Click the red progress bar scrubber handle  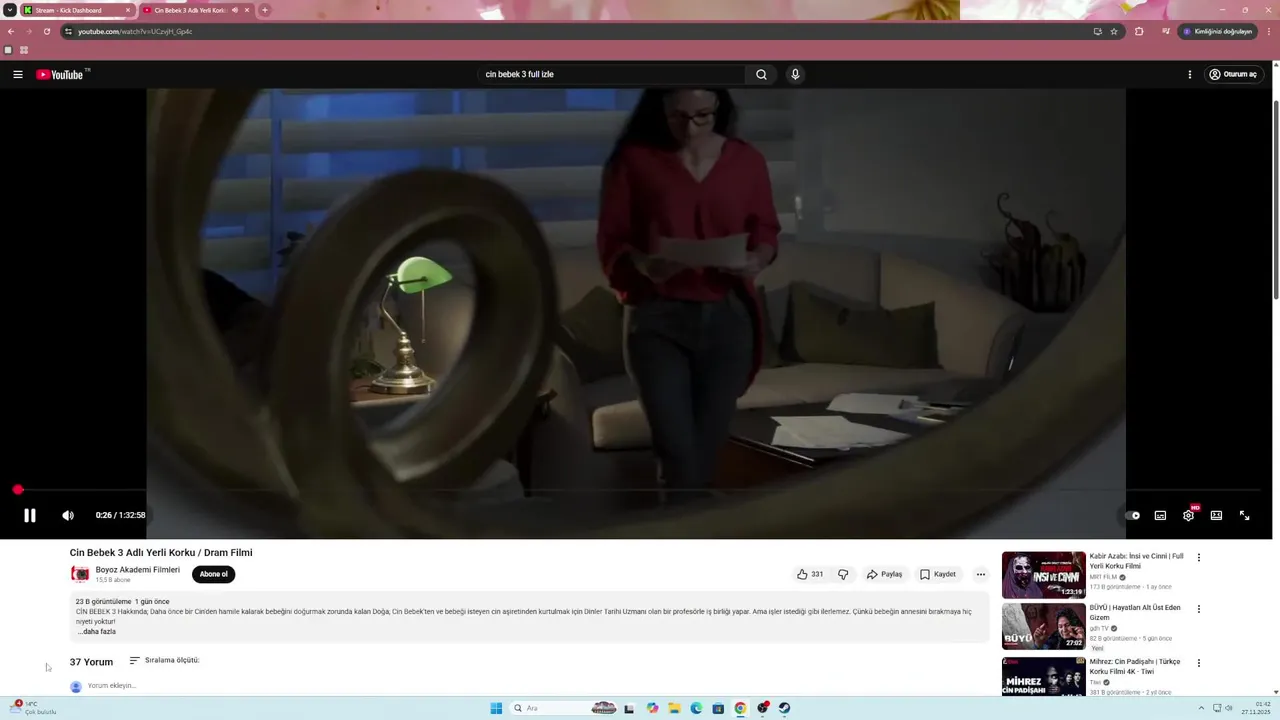(x=18, y=490)
